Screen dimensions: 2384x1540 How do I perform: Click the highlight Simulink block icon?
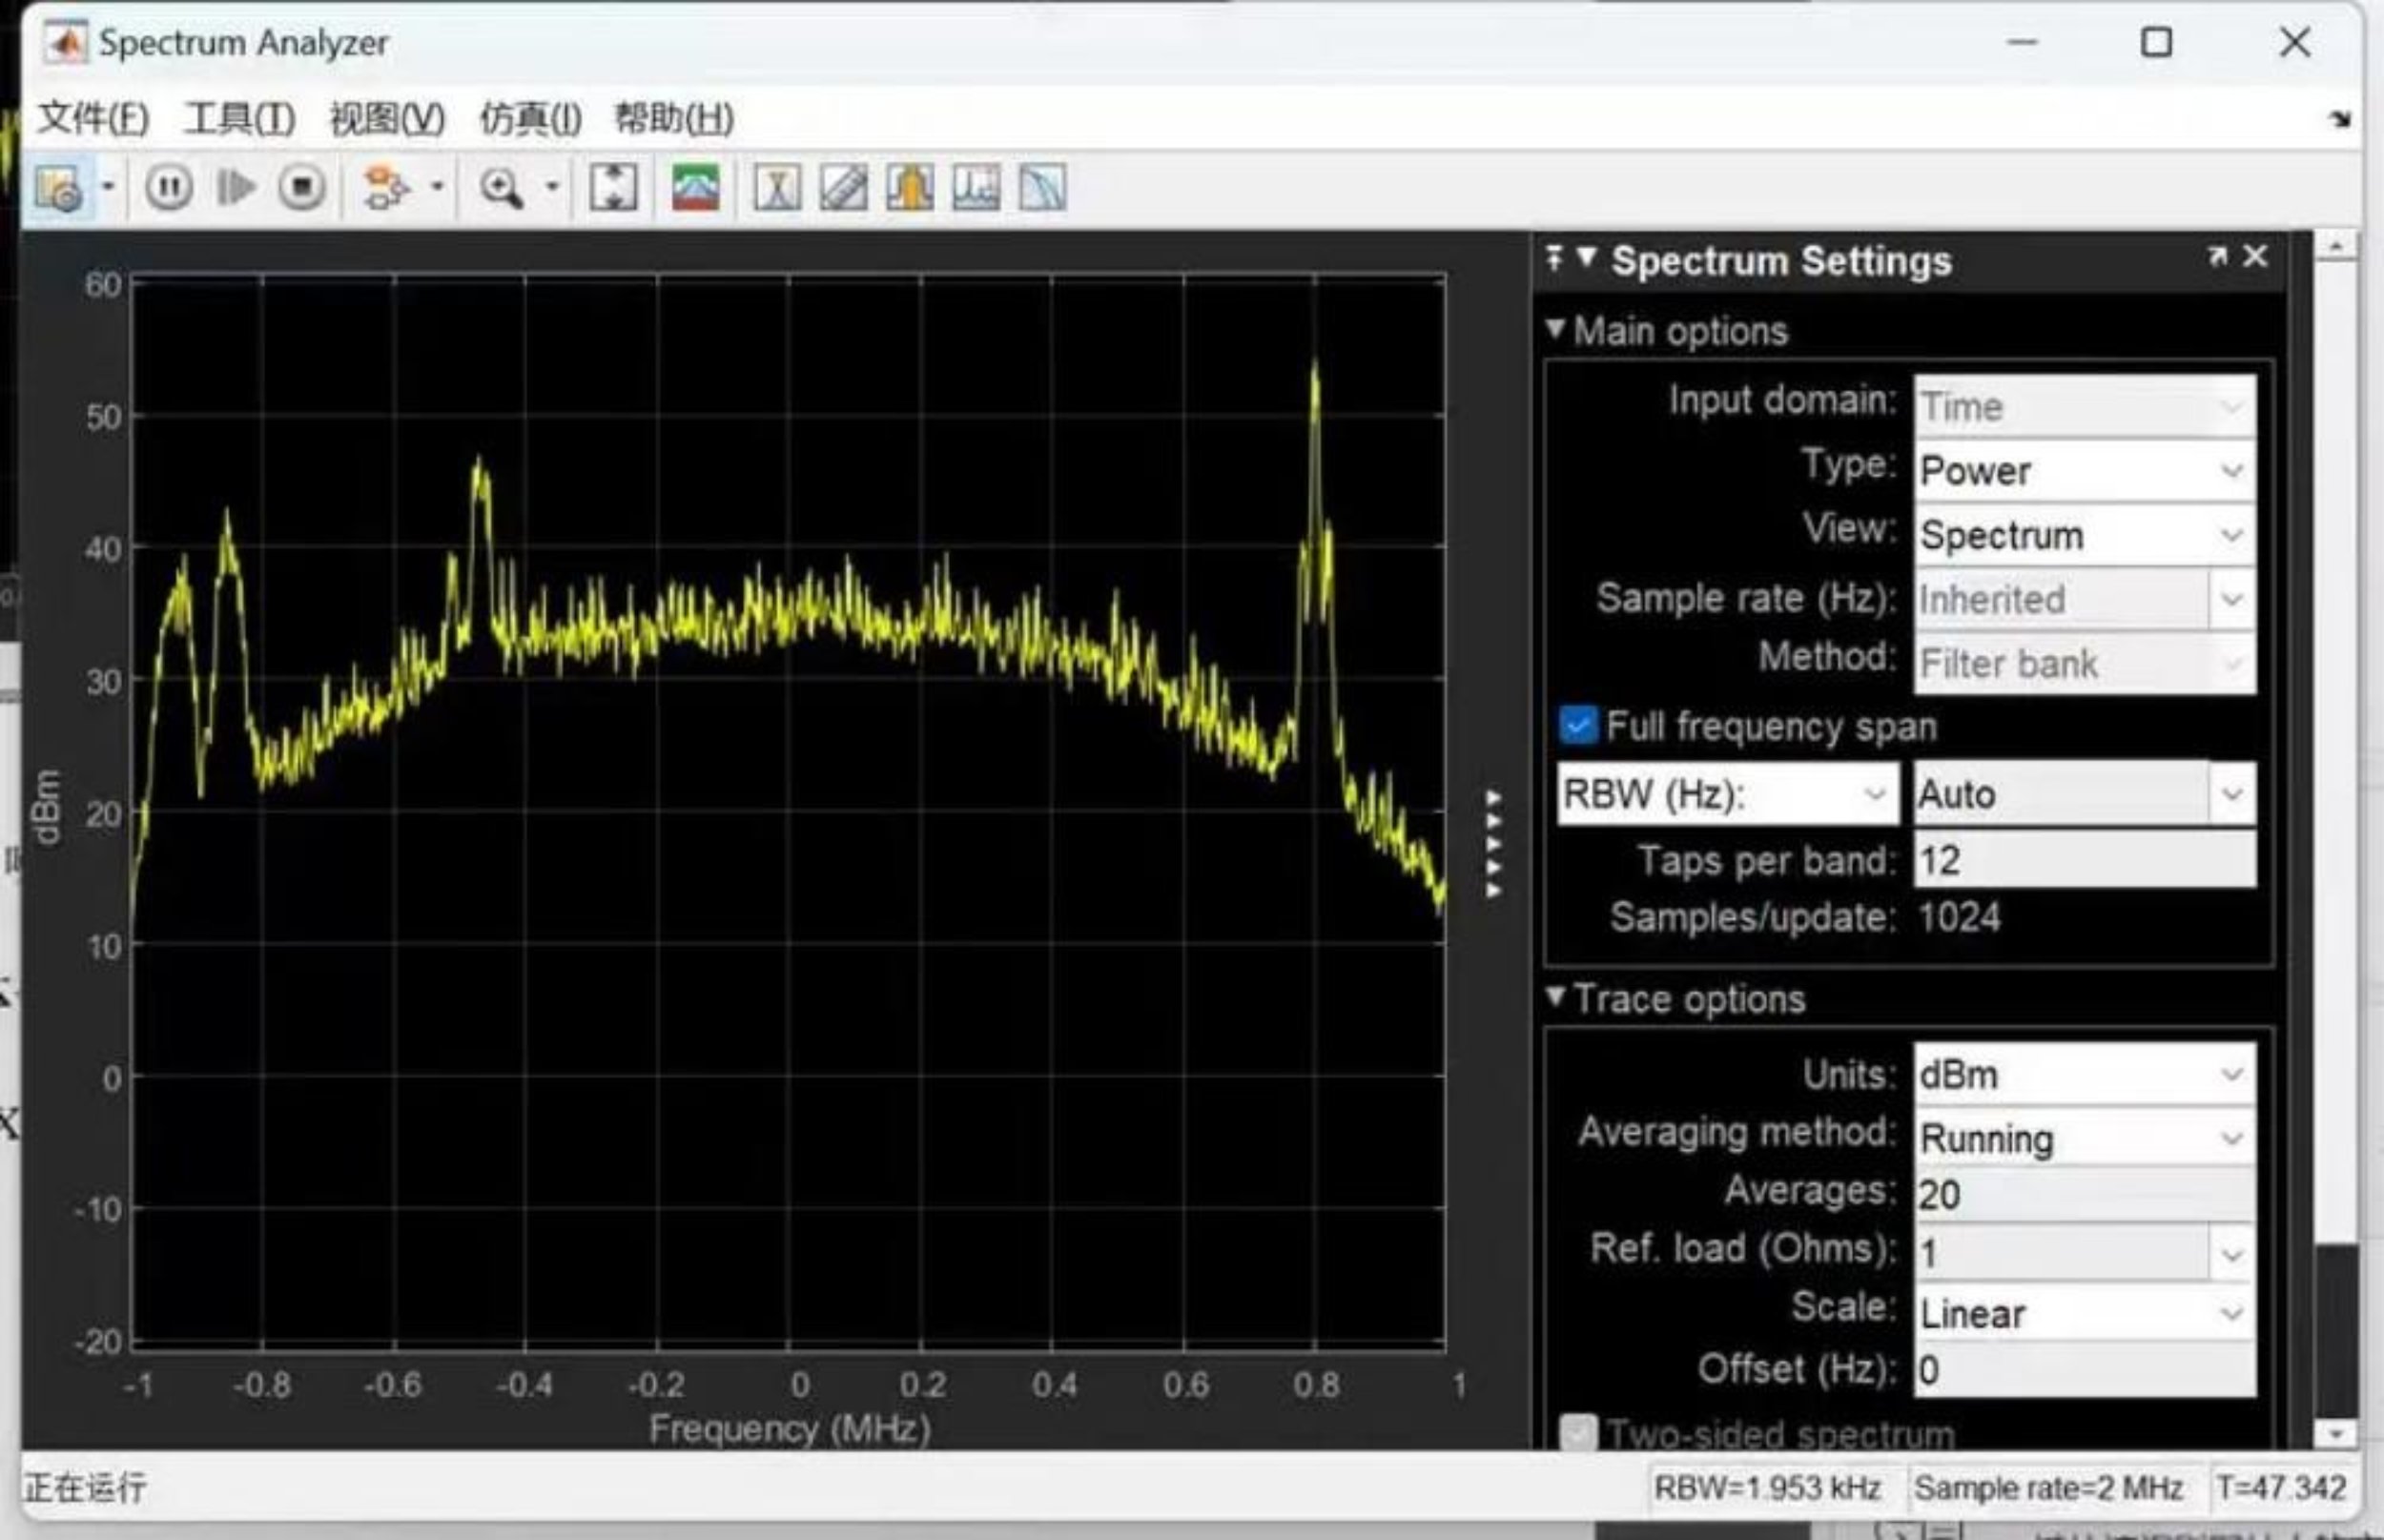[385, 188]
